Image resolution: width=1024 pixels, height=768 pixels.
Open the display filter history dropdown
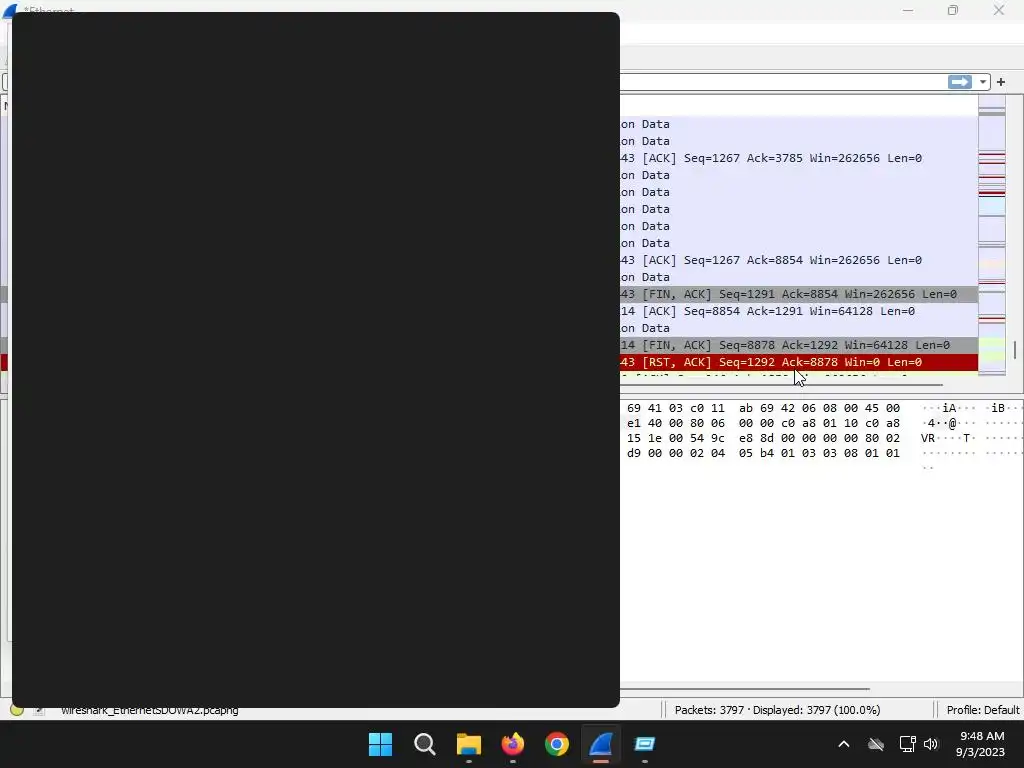click(983, 82)
